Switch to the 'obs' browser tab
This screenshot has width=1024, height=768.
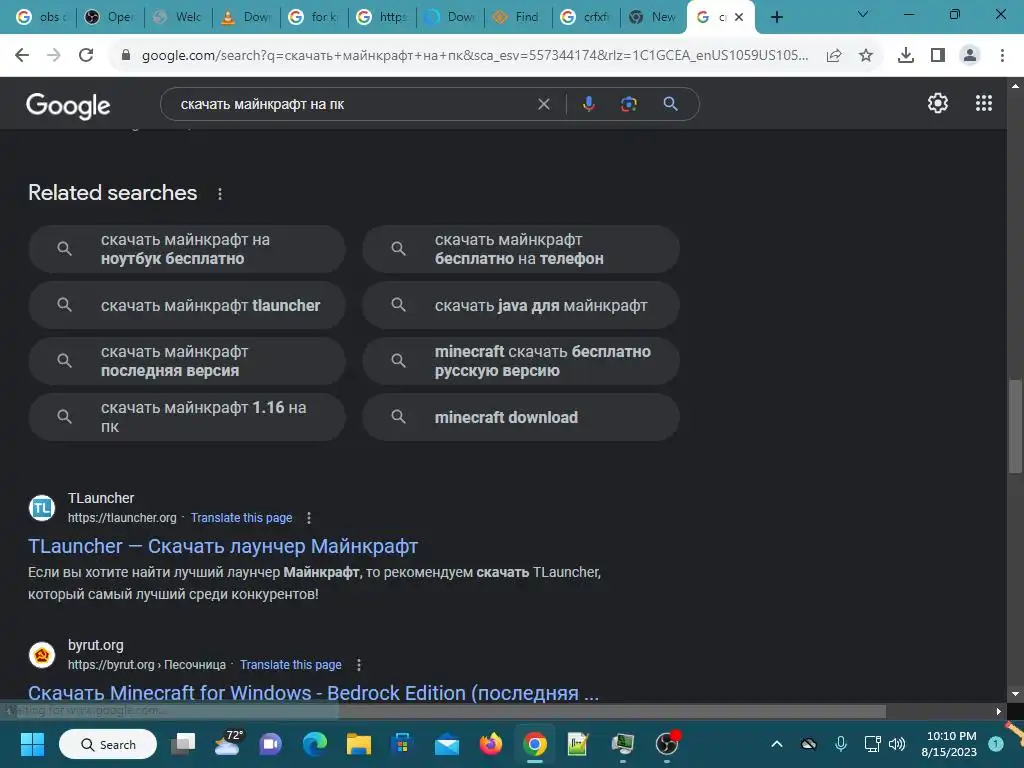pos(42,17)
